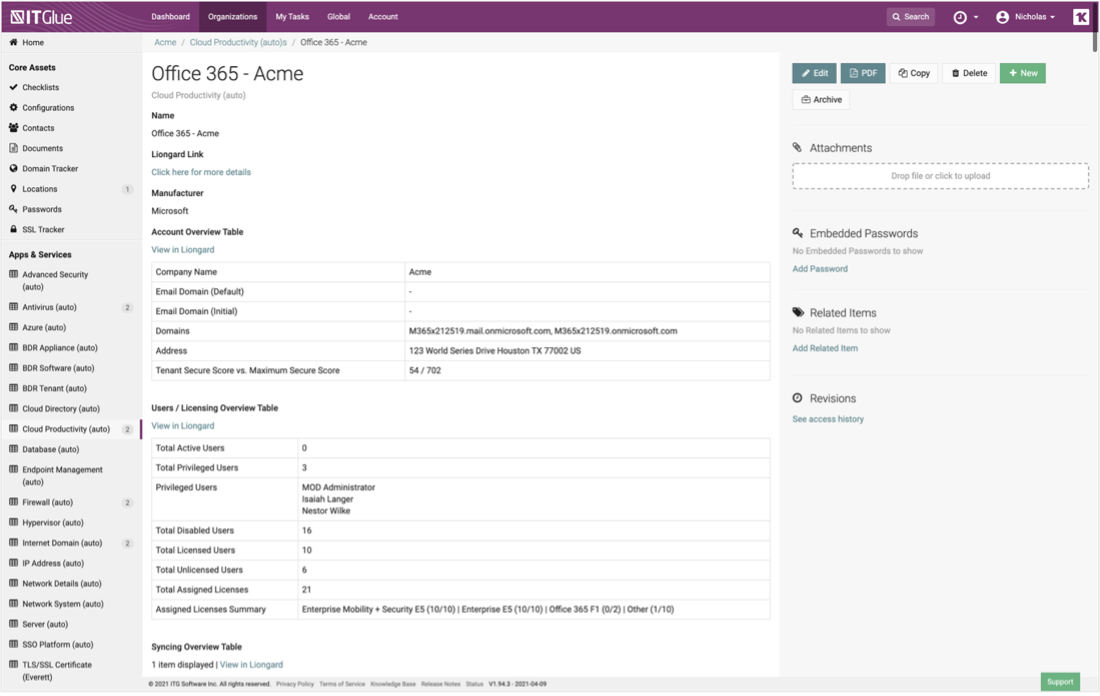Select the Organizations tab
The image size is (1100, 696).
tap(232, 17)
